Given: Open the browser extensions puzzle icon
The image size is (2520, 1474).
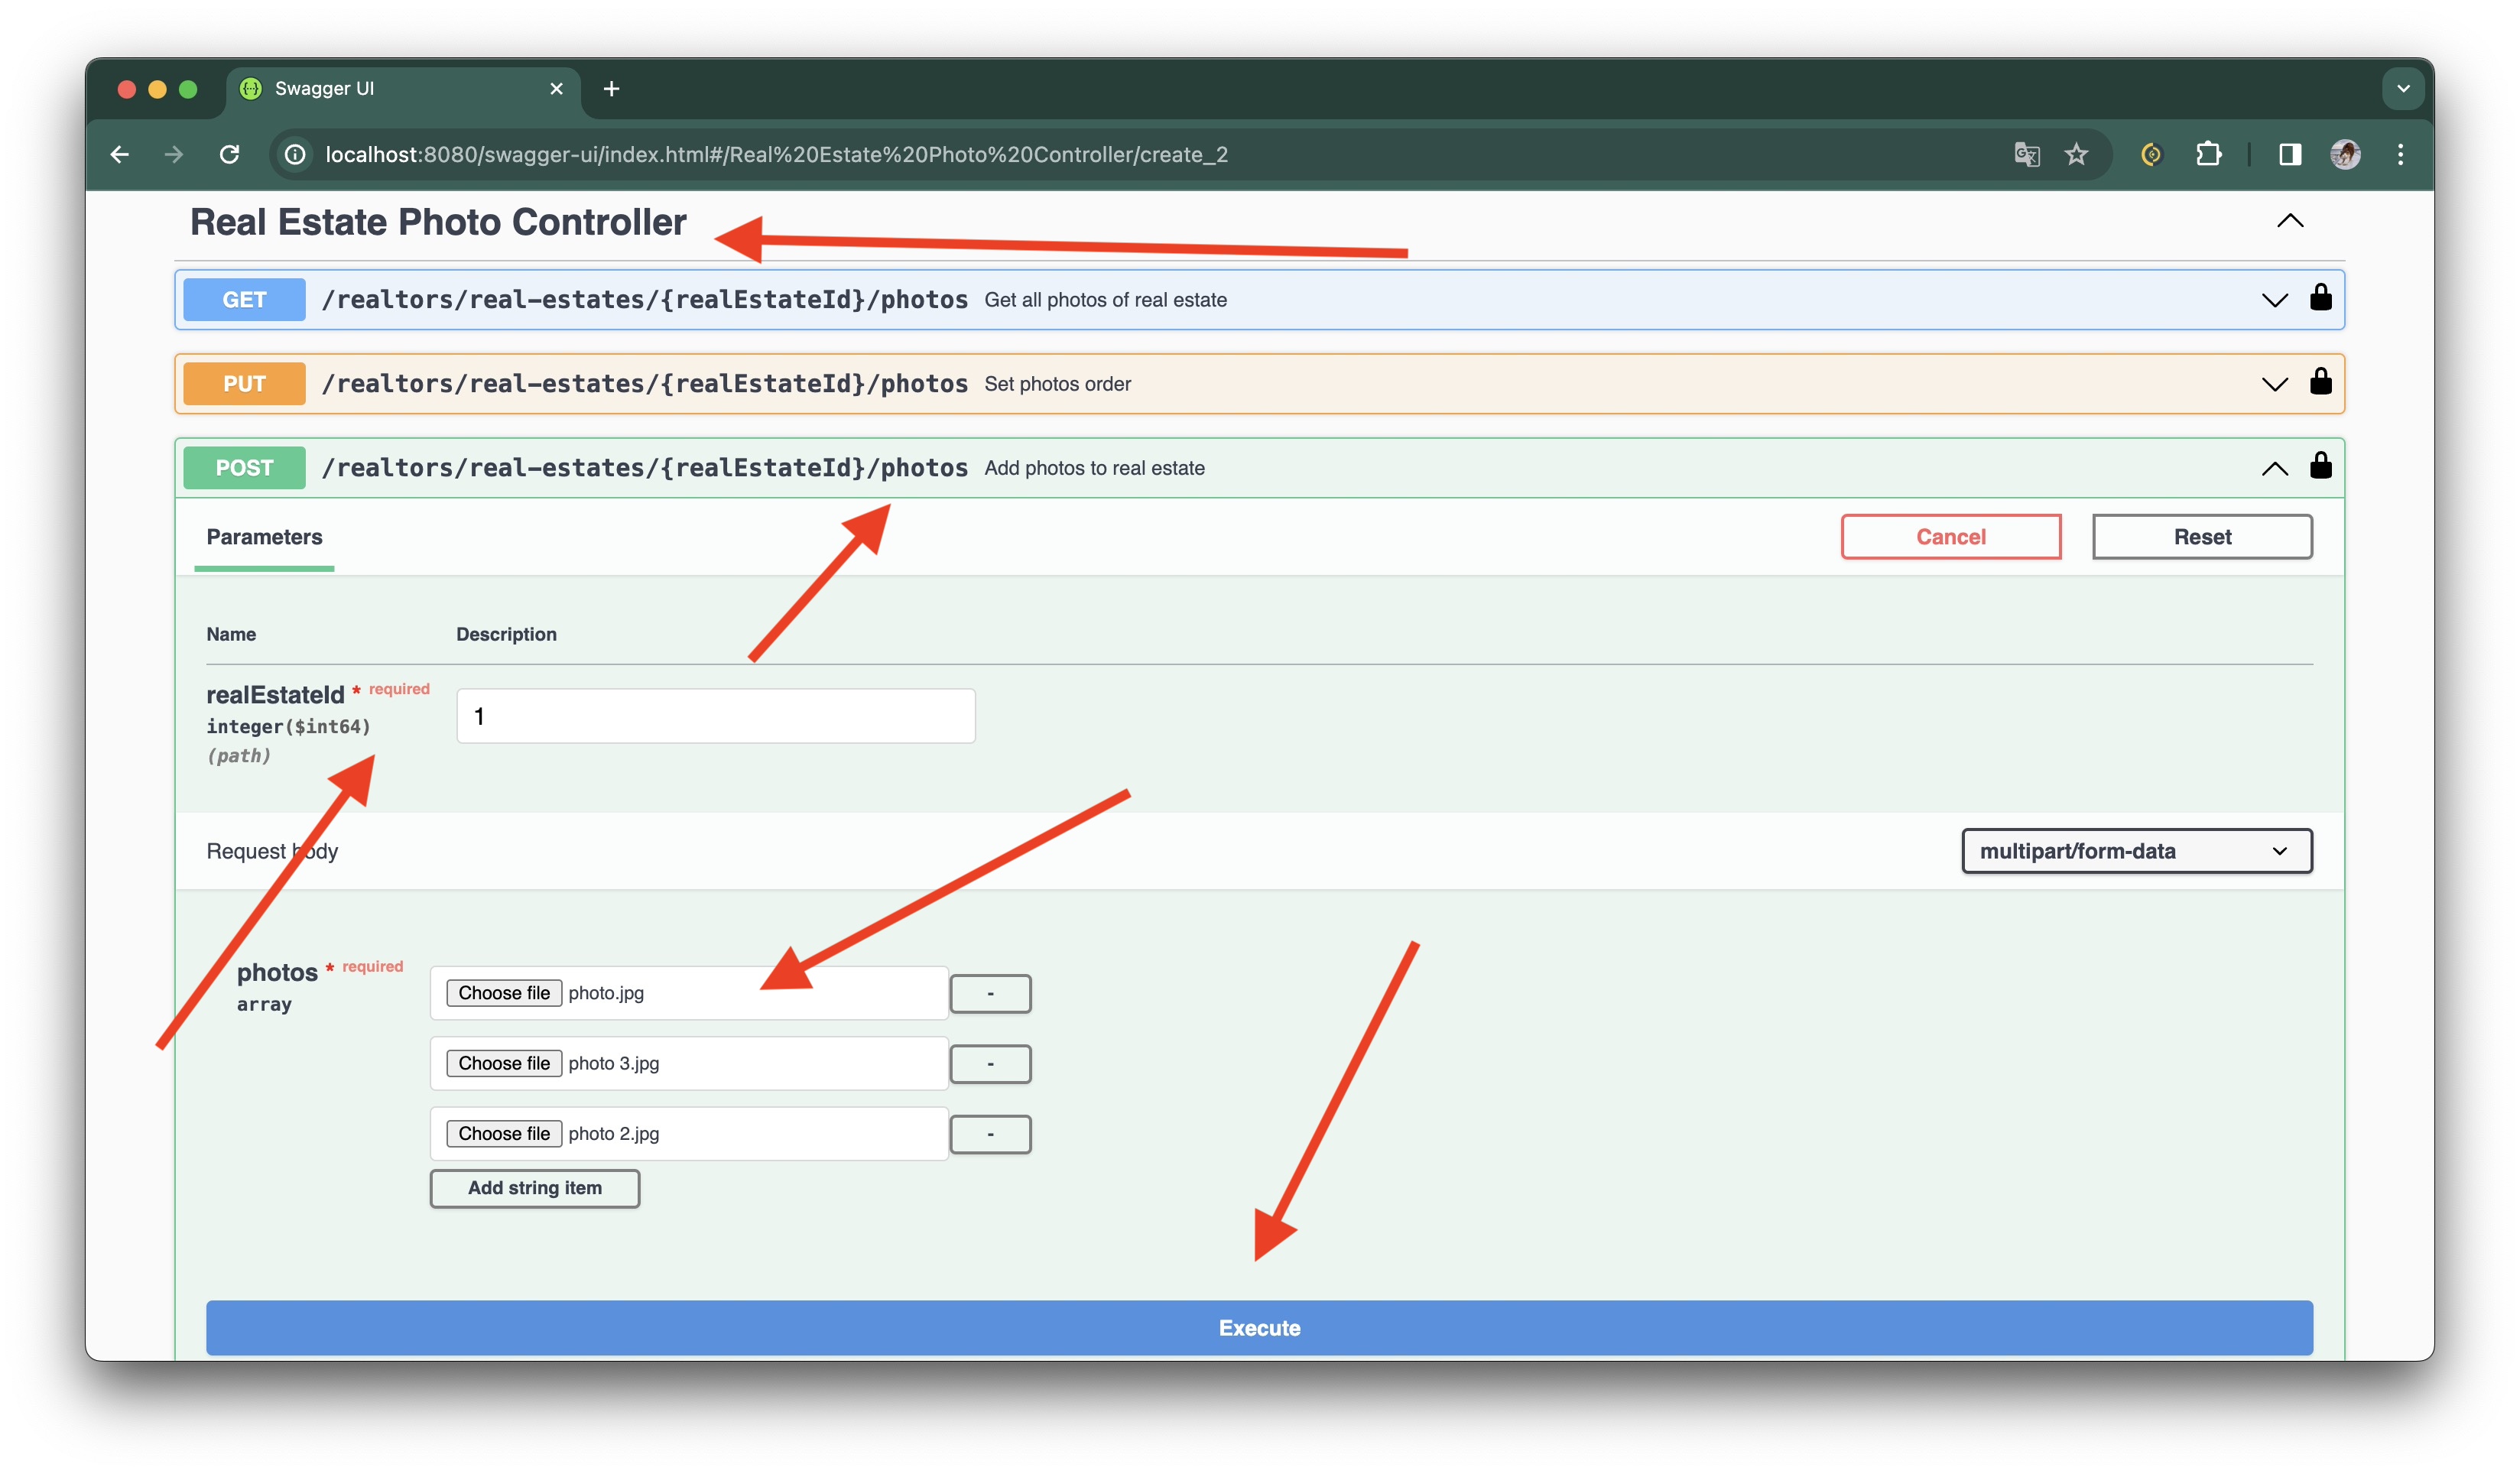Looking at the screenshot, I should point(2208,154).
